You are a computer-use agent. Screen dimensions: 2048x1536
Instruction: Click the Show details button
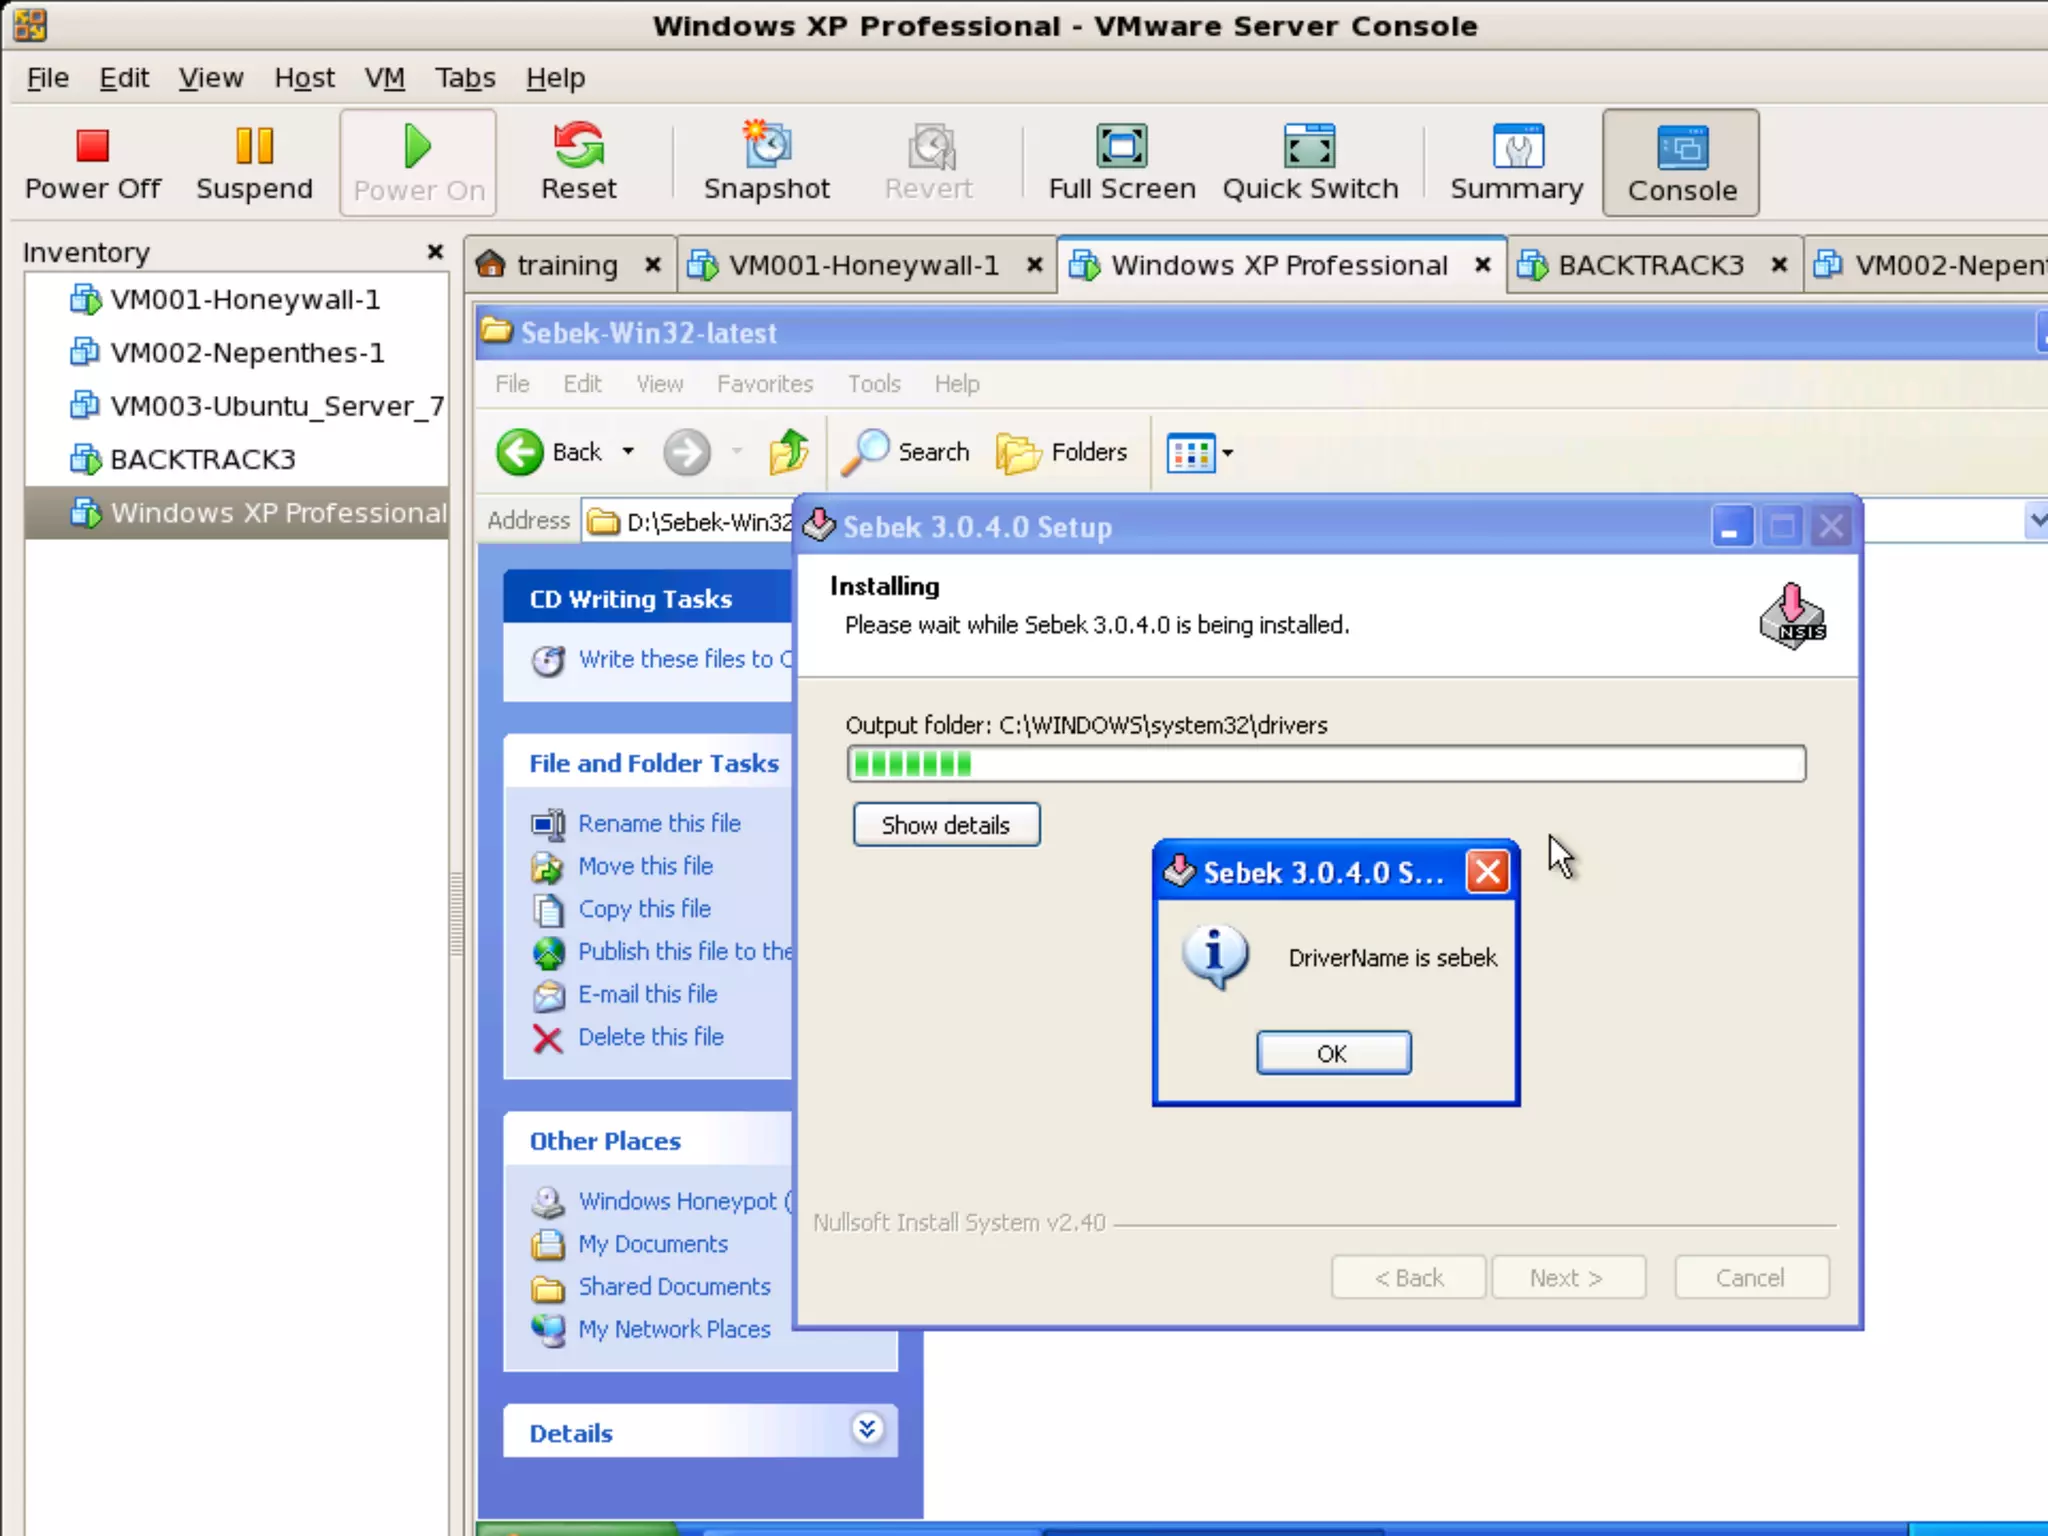[946, 825]
